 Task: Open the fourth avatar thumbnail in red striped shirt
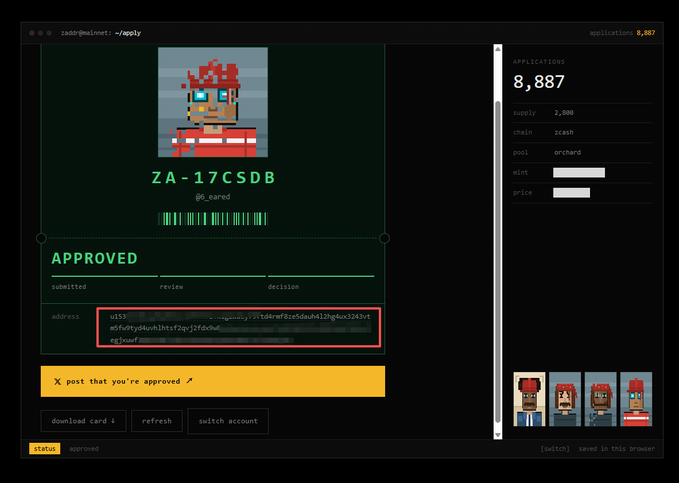click(x=636, y=399)
